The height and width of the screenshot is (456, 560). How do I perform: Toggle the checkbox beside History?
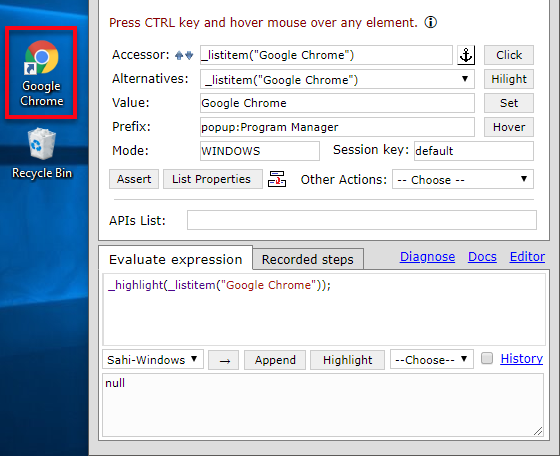click(487, 358)
